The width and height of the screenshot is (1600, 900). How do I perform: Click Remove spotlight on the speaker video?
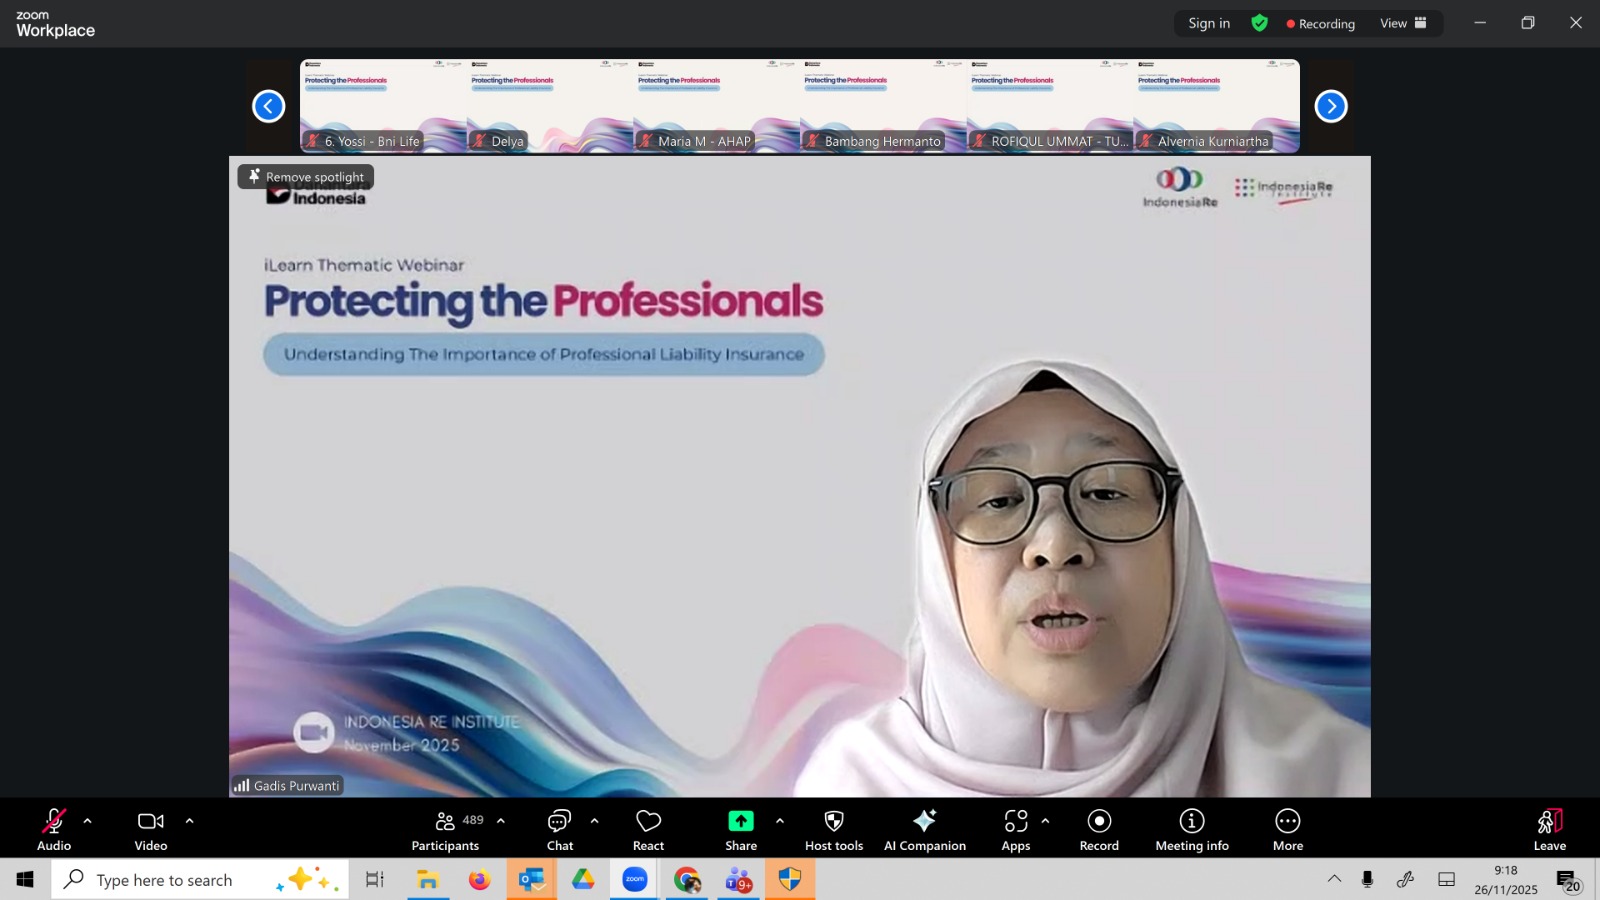point(306,177)
